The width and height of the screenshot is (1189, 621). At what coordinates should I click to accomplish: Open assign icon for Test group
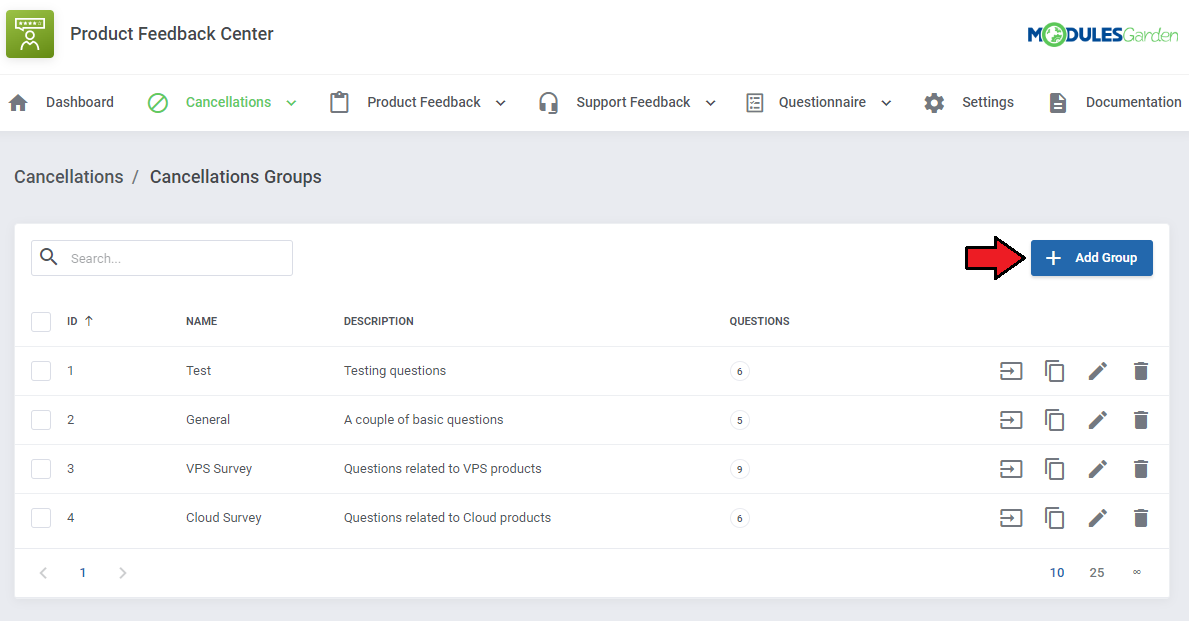tap(1011, 371)
